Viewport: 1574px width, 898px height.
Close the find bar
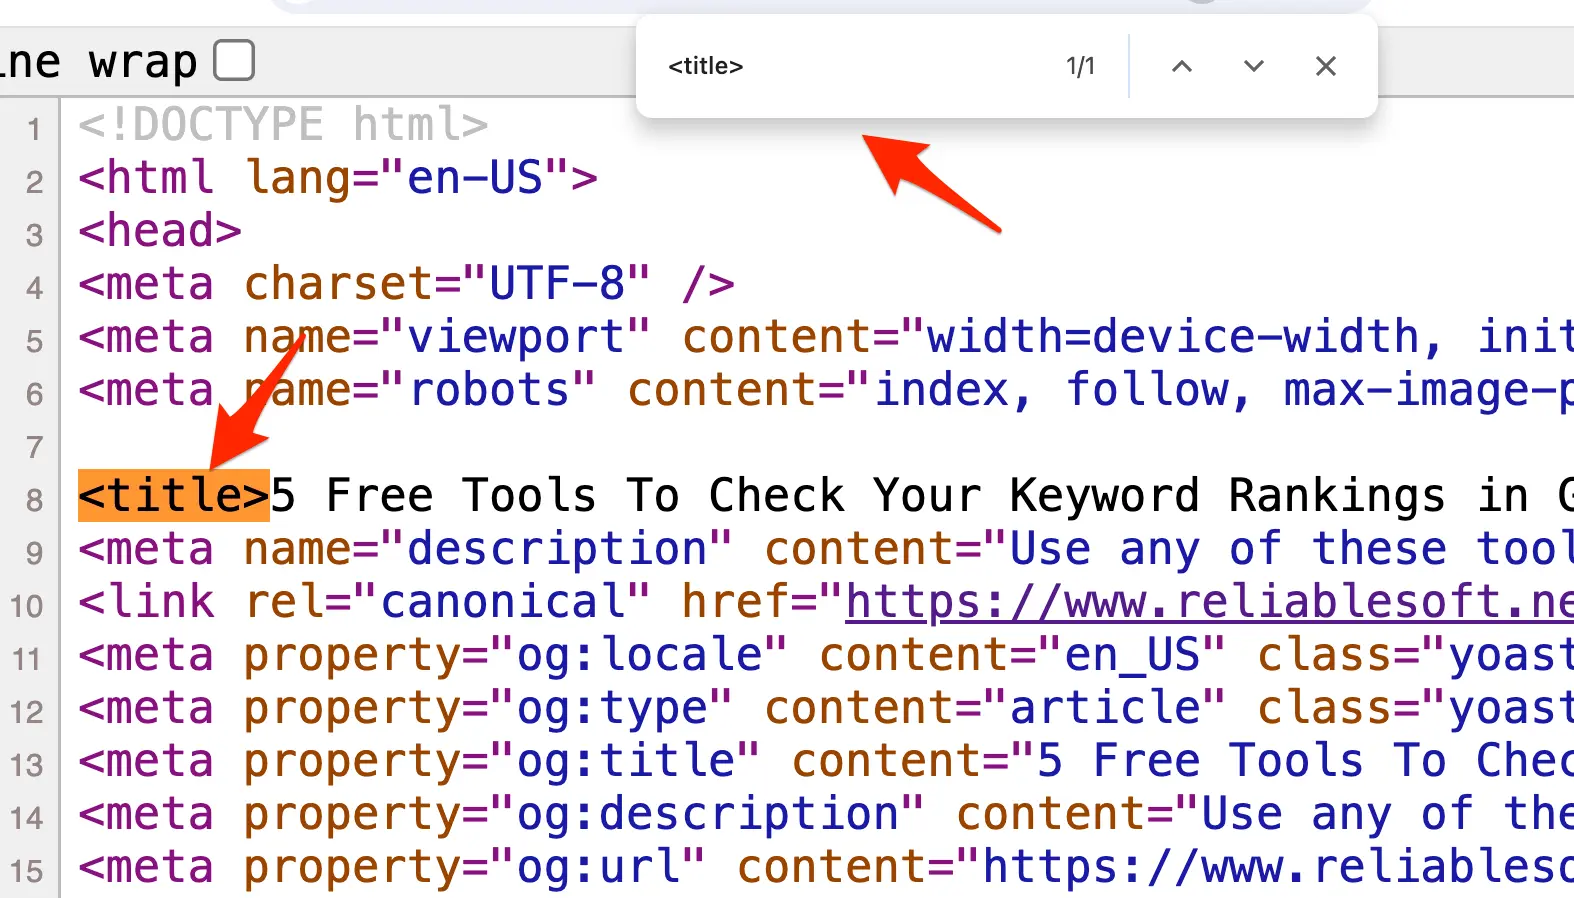coord(1325,66)
